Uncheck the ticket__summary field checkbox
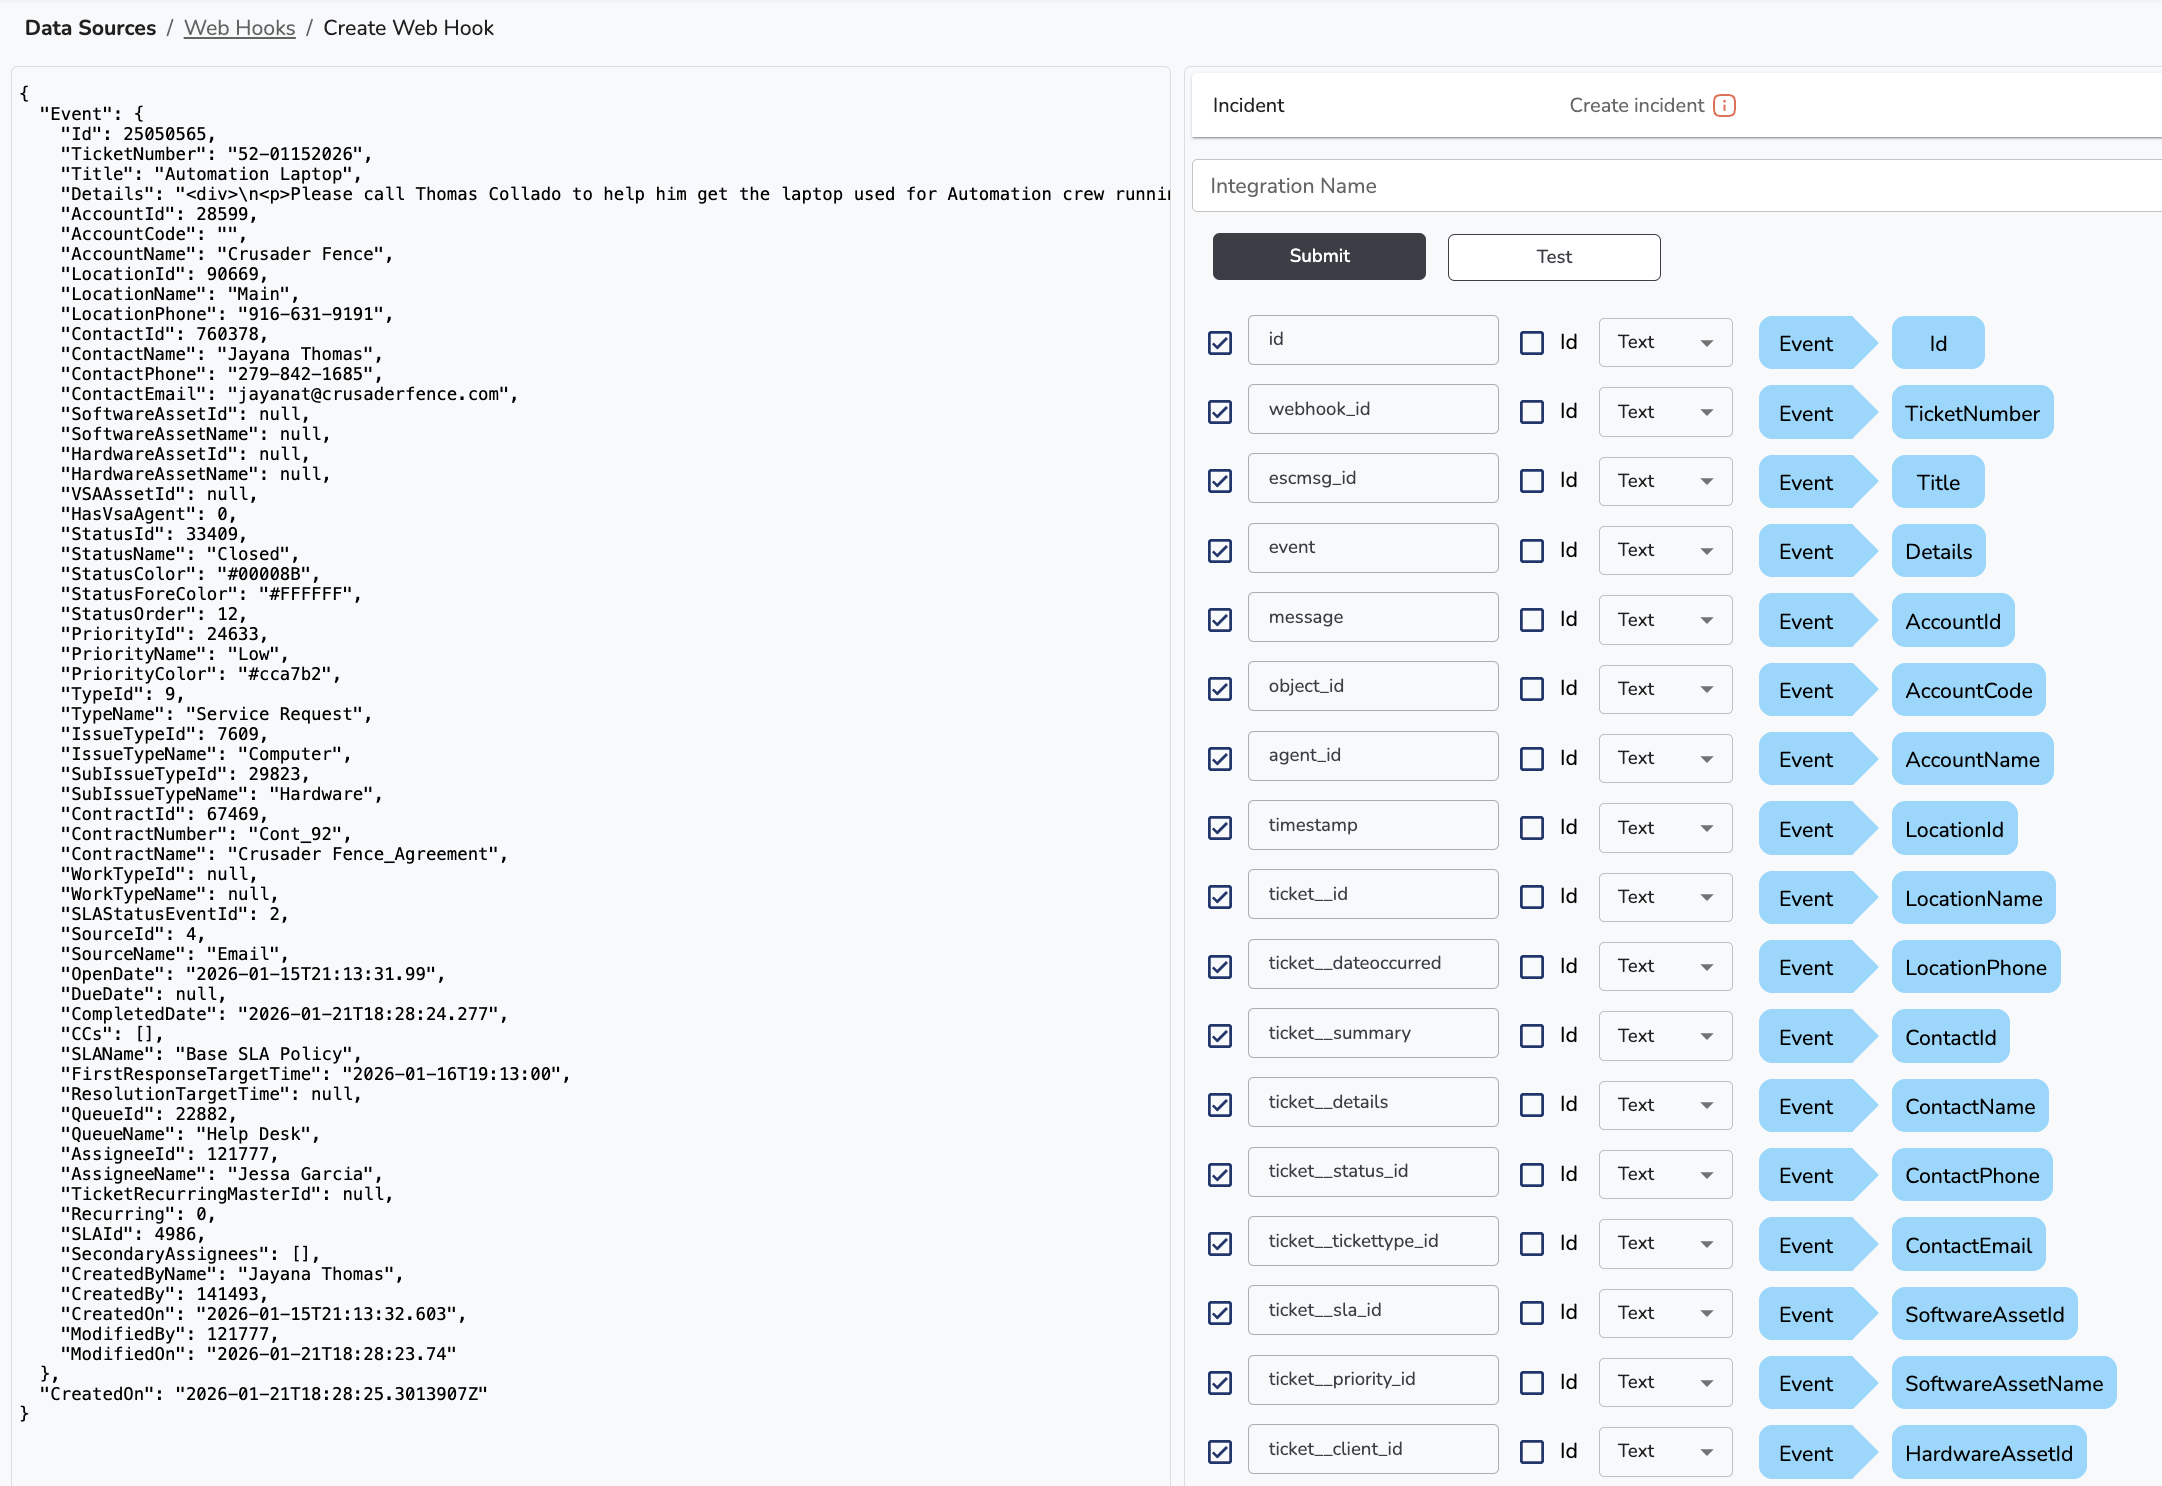2162x1486 pixels. pyautogui.click(x=1219, y=1036)
